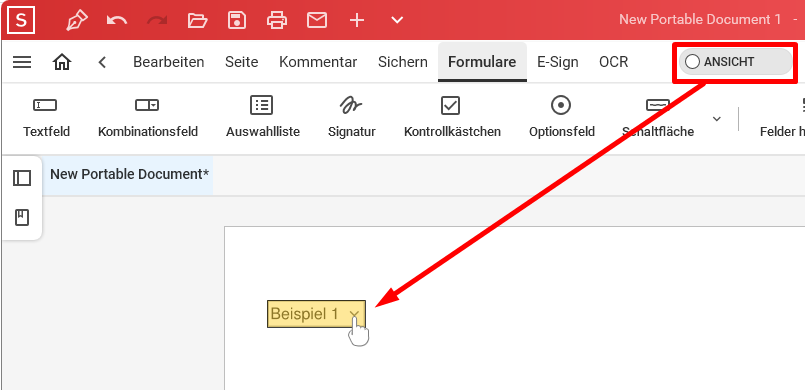Add a Signatur field
Screen dimensions: 805x390
352,118
